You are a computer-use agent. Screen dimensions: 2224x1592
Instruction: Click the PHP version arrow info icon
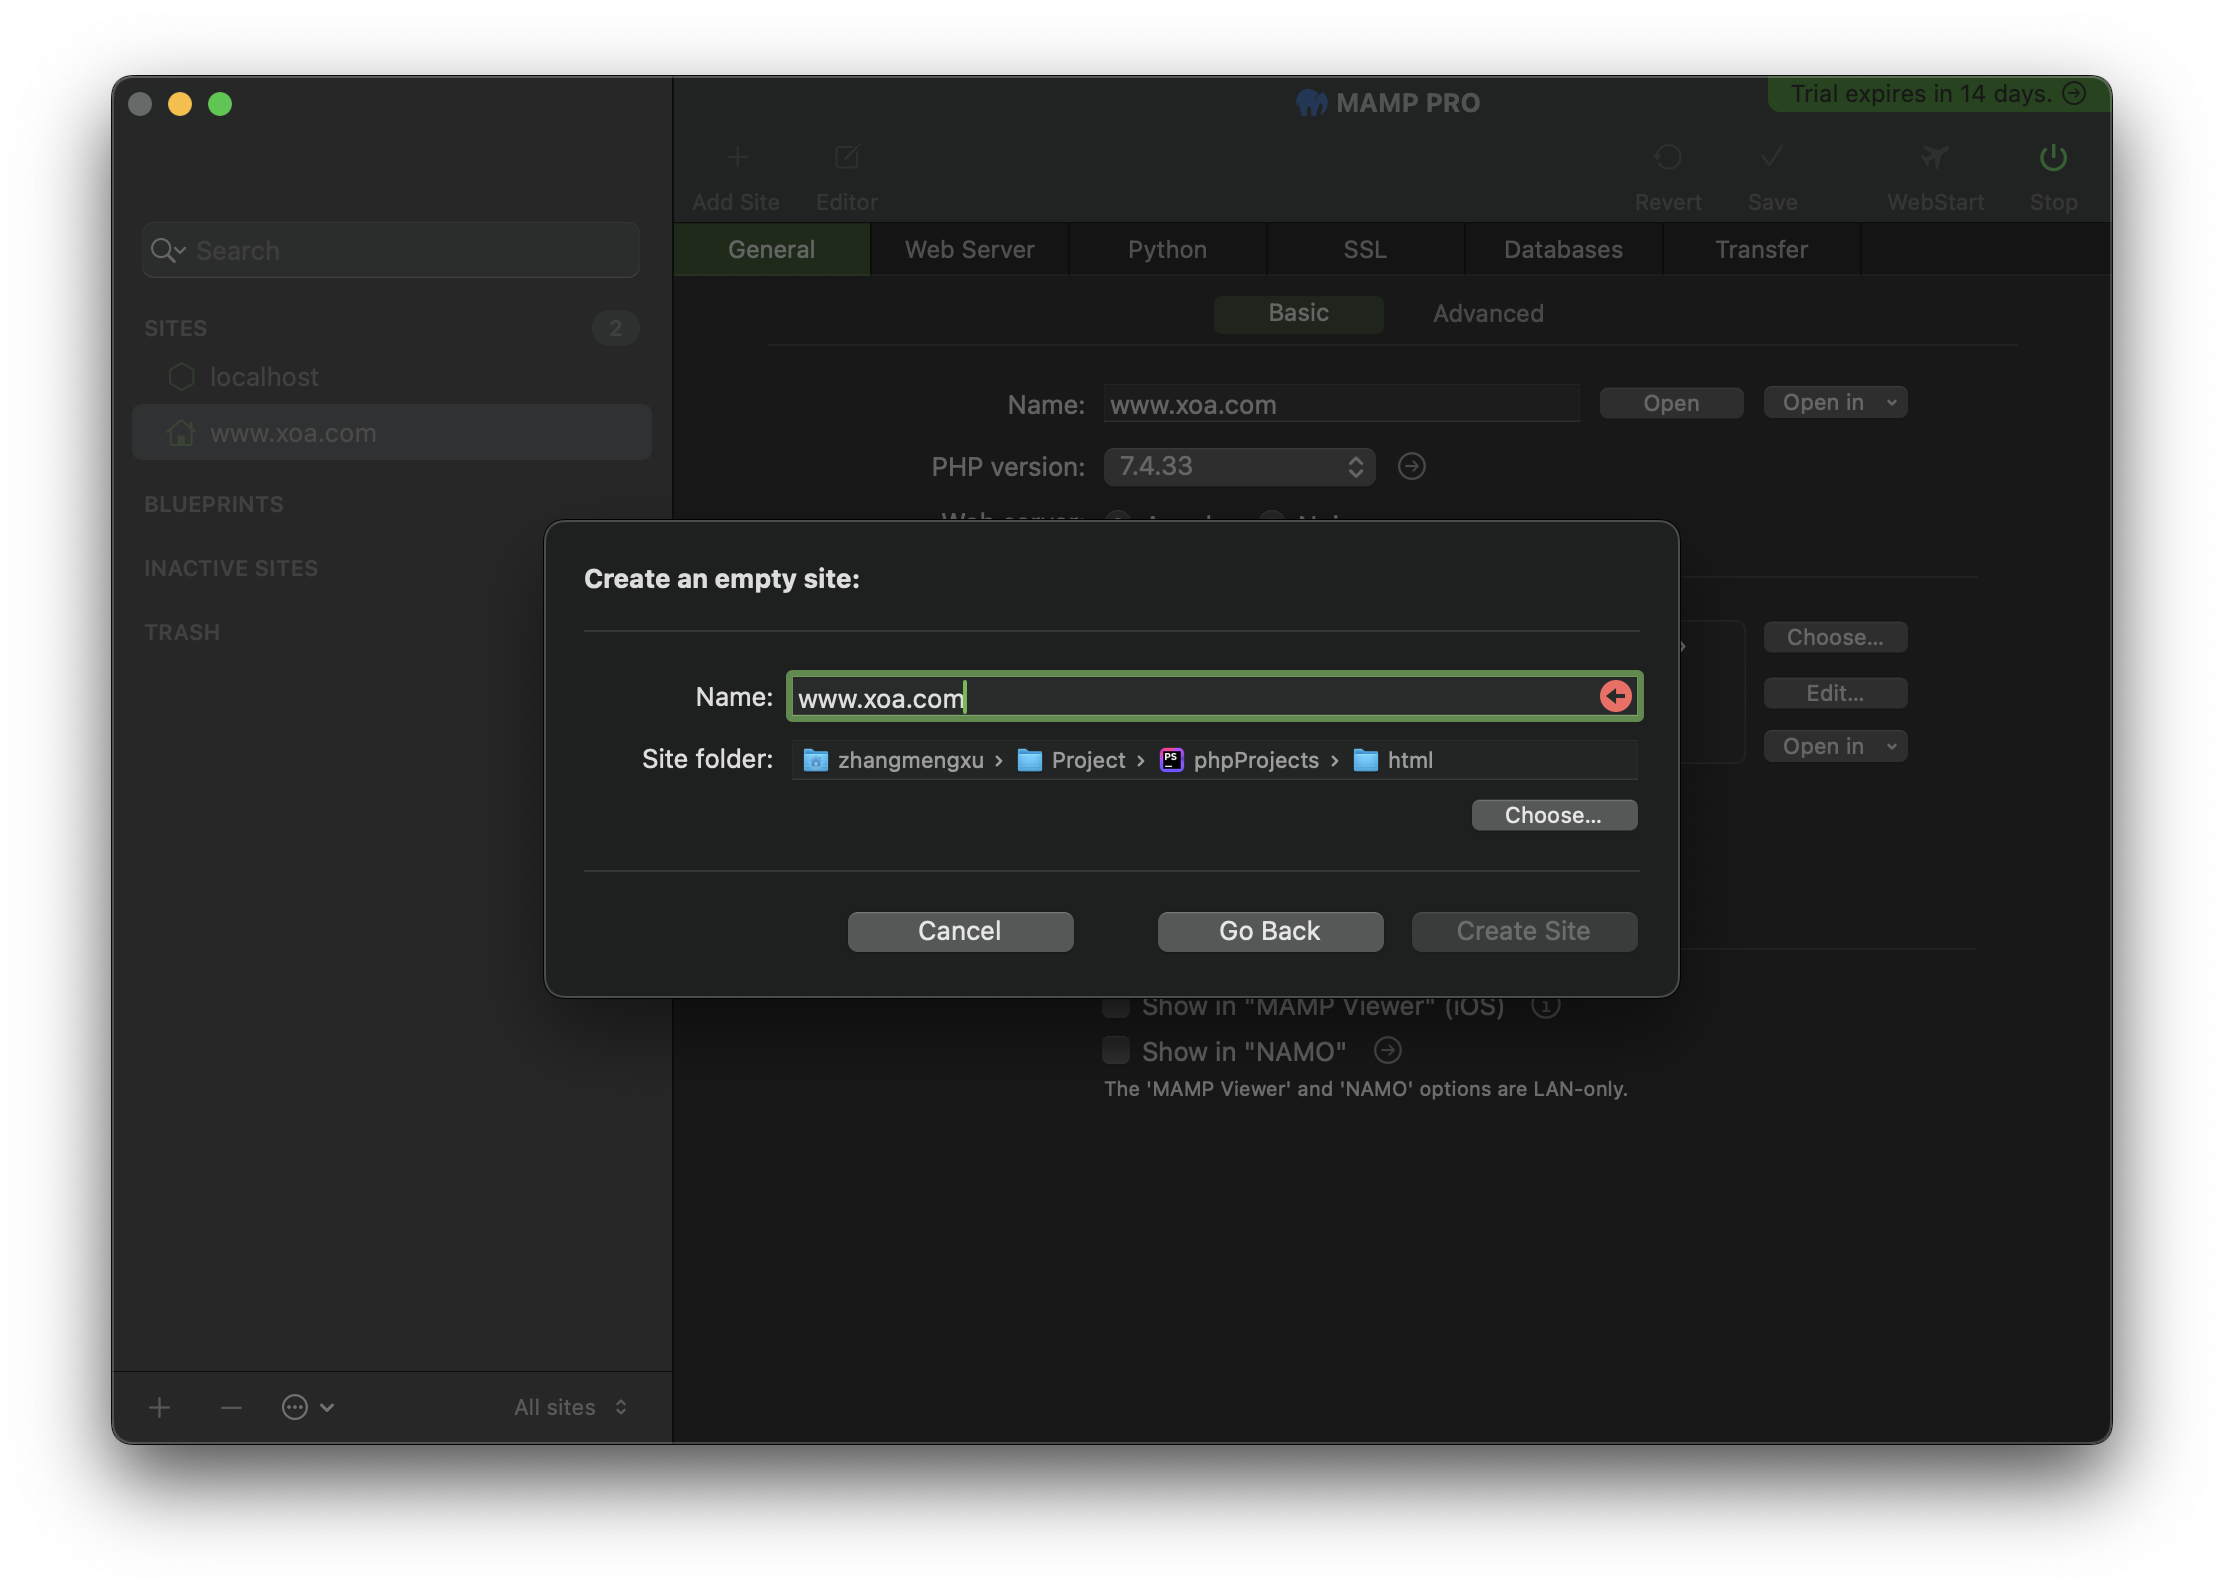pos(1411,466)
